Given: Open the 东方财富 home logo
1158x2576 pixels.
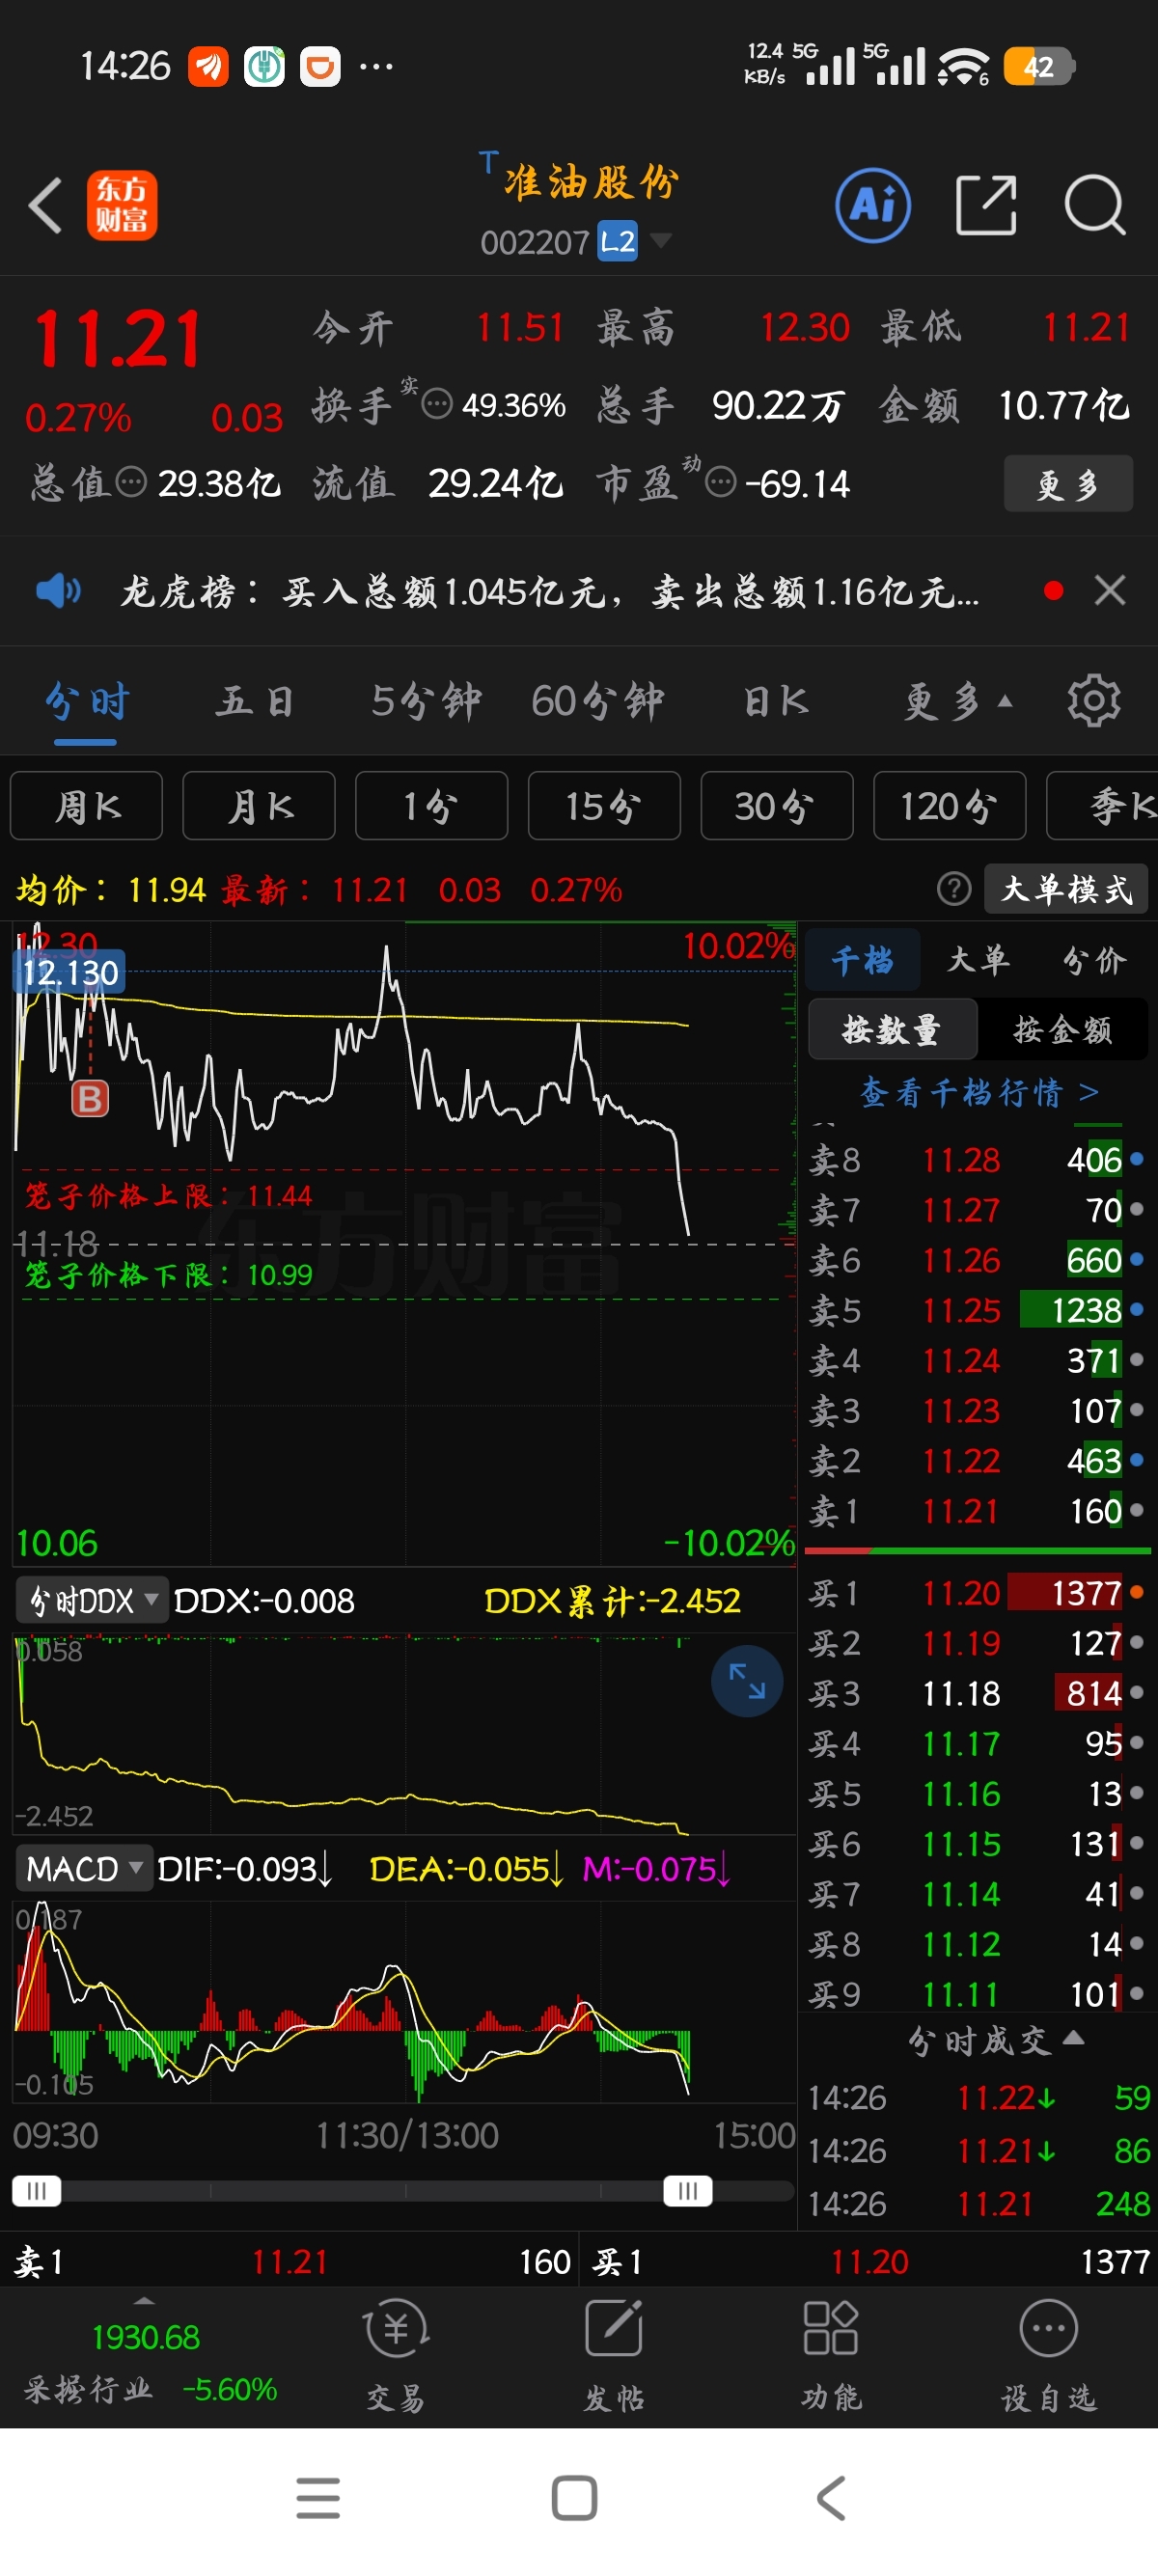Looking at the screenshot, I should click(x=122, y=205).
